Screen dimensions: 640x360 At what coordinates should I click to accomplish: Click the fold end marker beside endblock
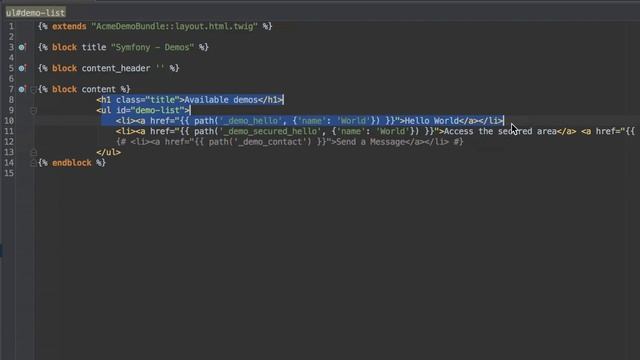[33, 163]
